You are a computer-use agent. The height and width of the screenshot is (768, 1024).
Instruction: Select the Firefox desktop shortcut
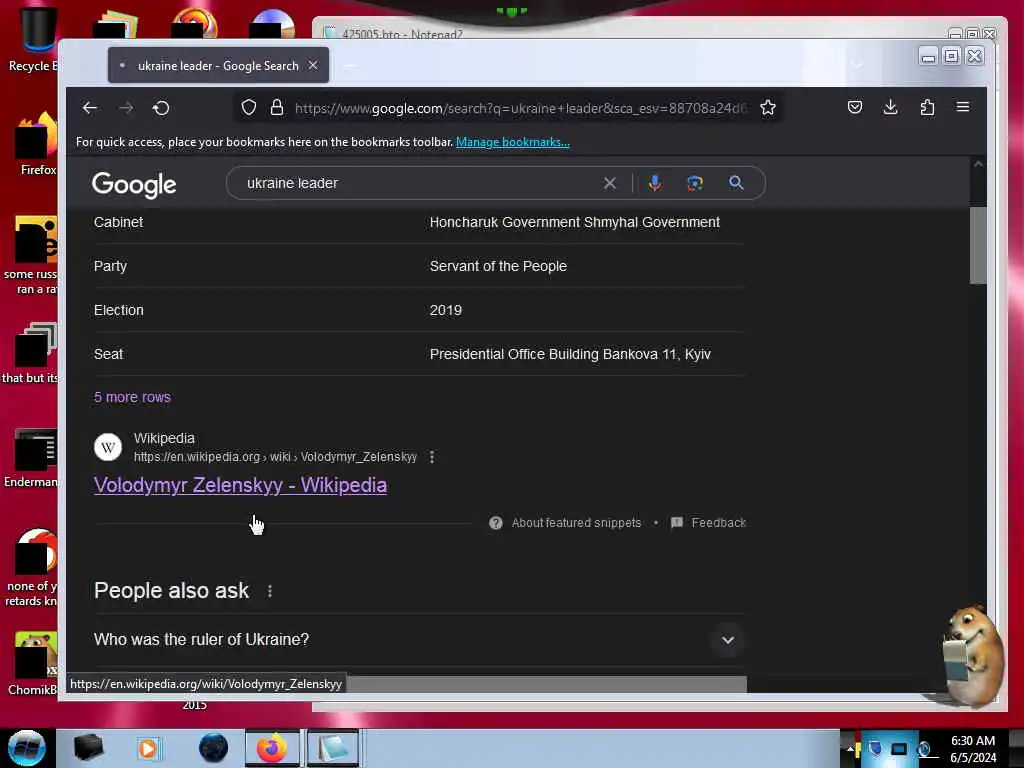[37, 144]
